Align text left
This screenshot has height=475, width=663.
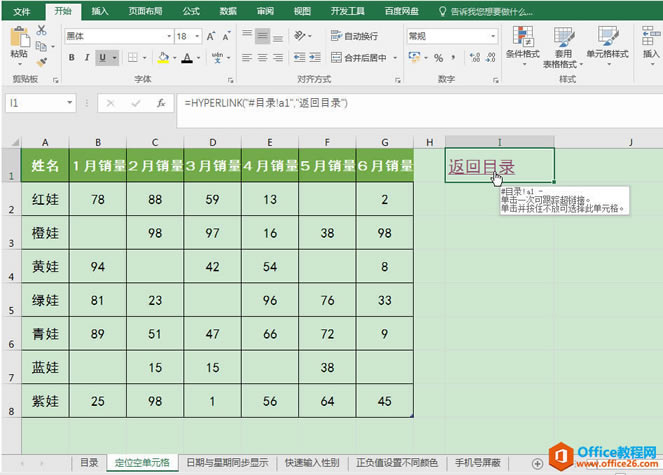[247, 58]
